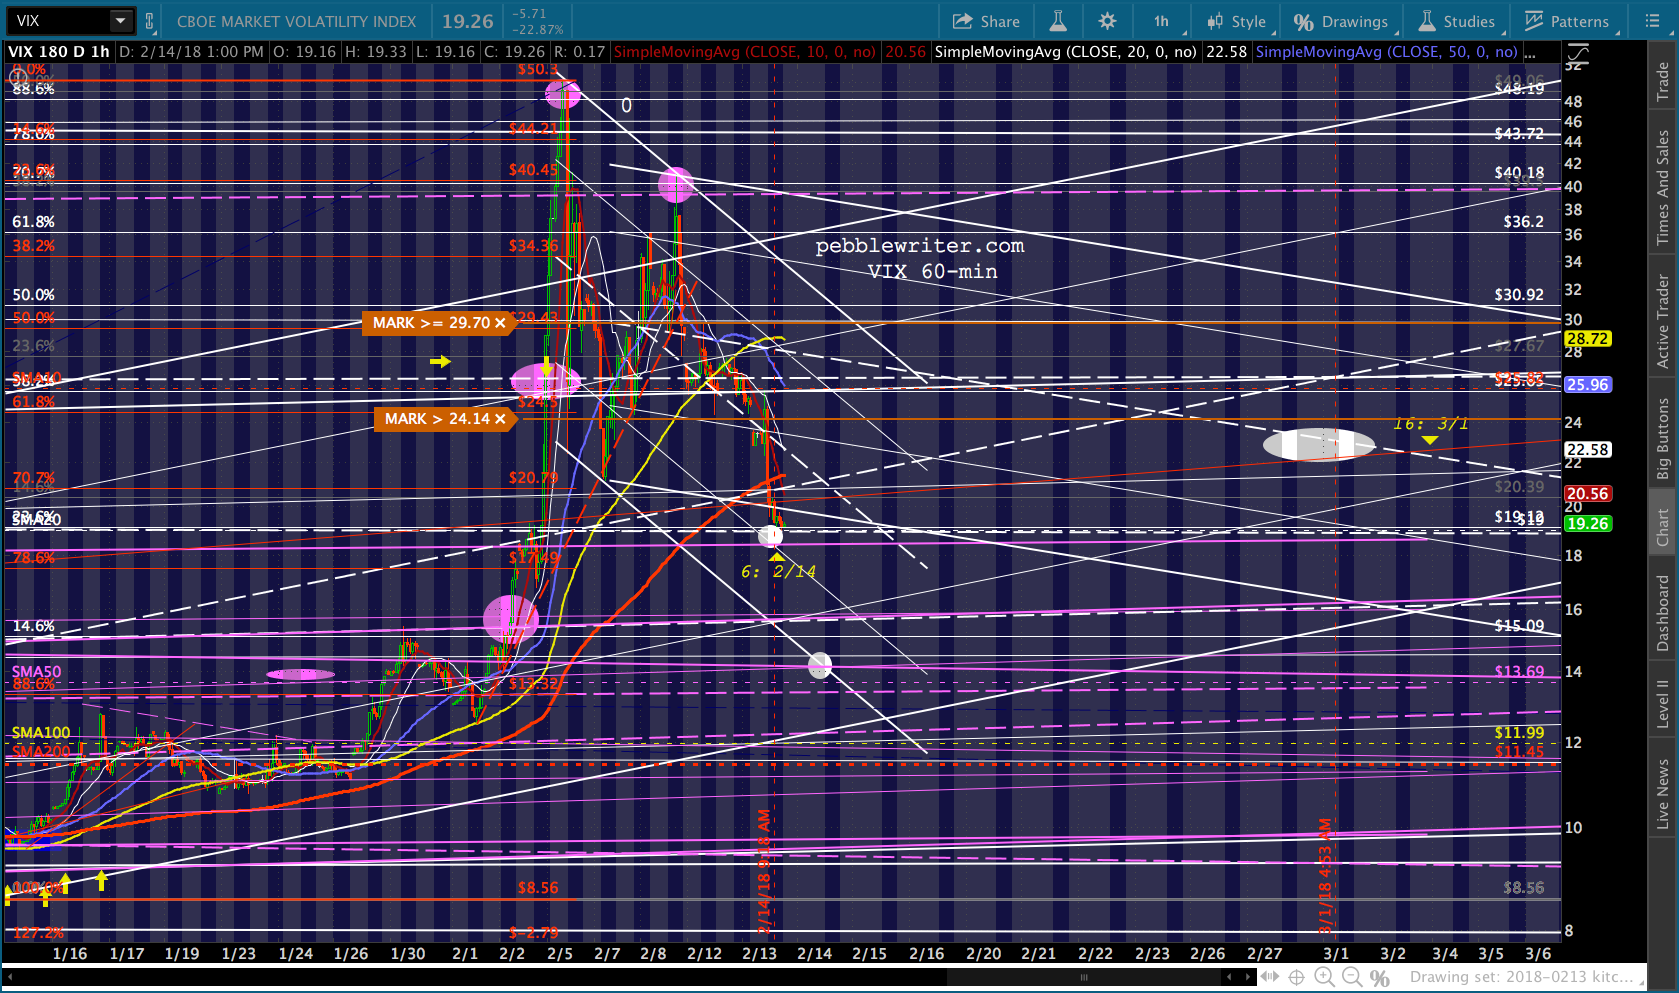1679x993 pixels.
Task: Open the Patterns menu
Action: point(1567,21)
